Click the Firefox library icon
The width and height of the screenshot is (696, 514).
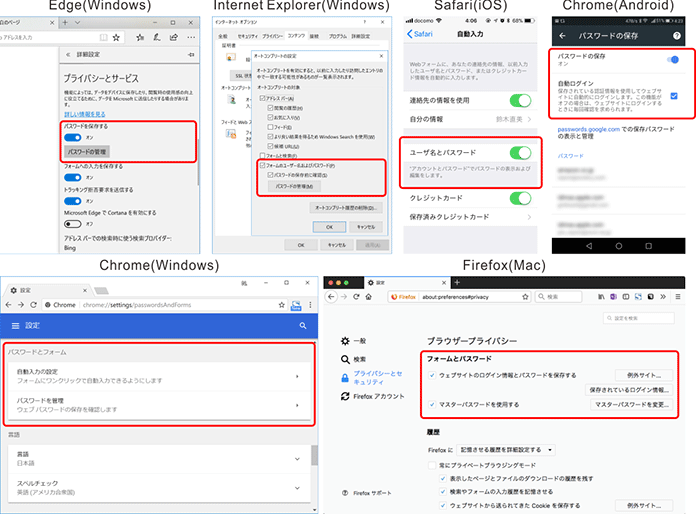(x=601, y=297)
